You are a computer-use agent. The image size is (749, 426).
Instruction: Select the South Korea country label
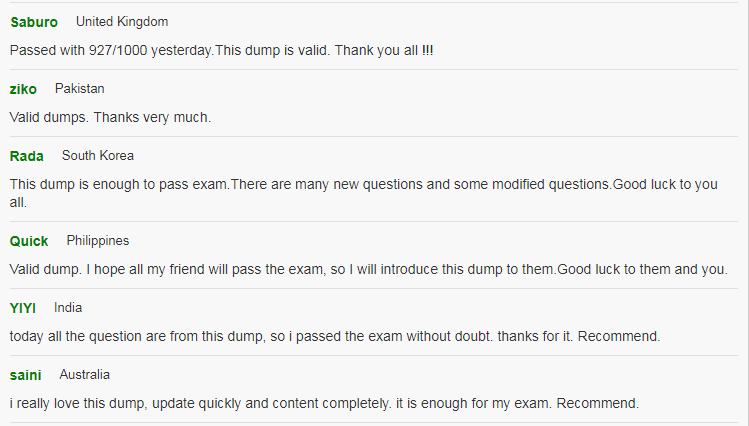97,155
